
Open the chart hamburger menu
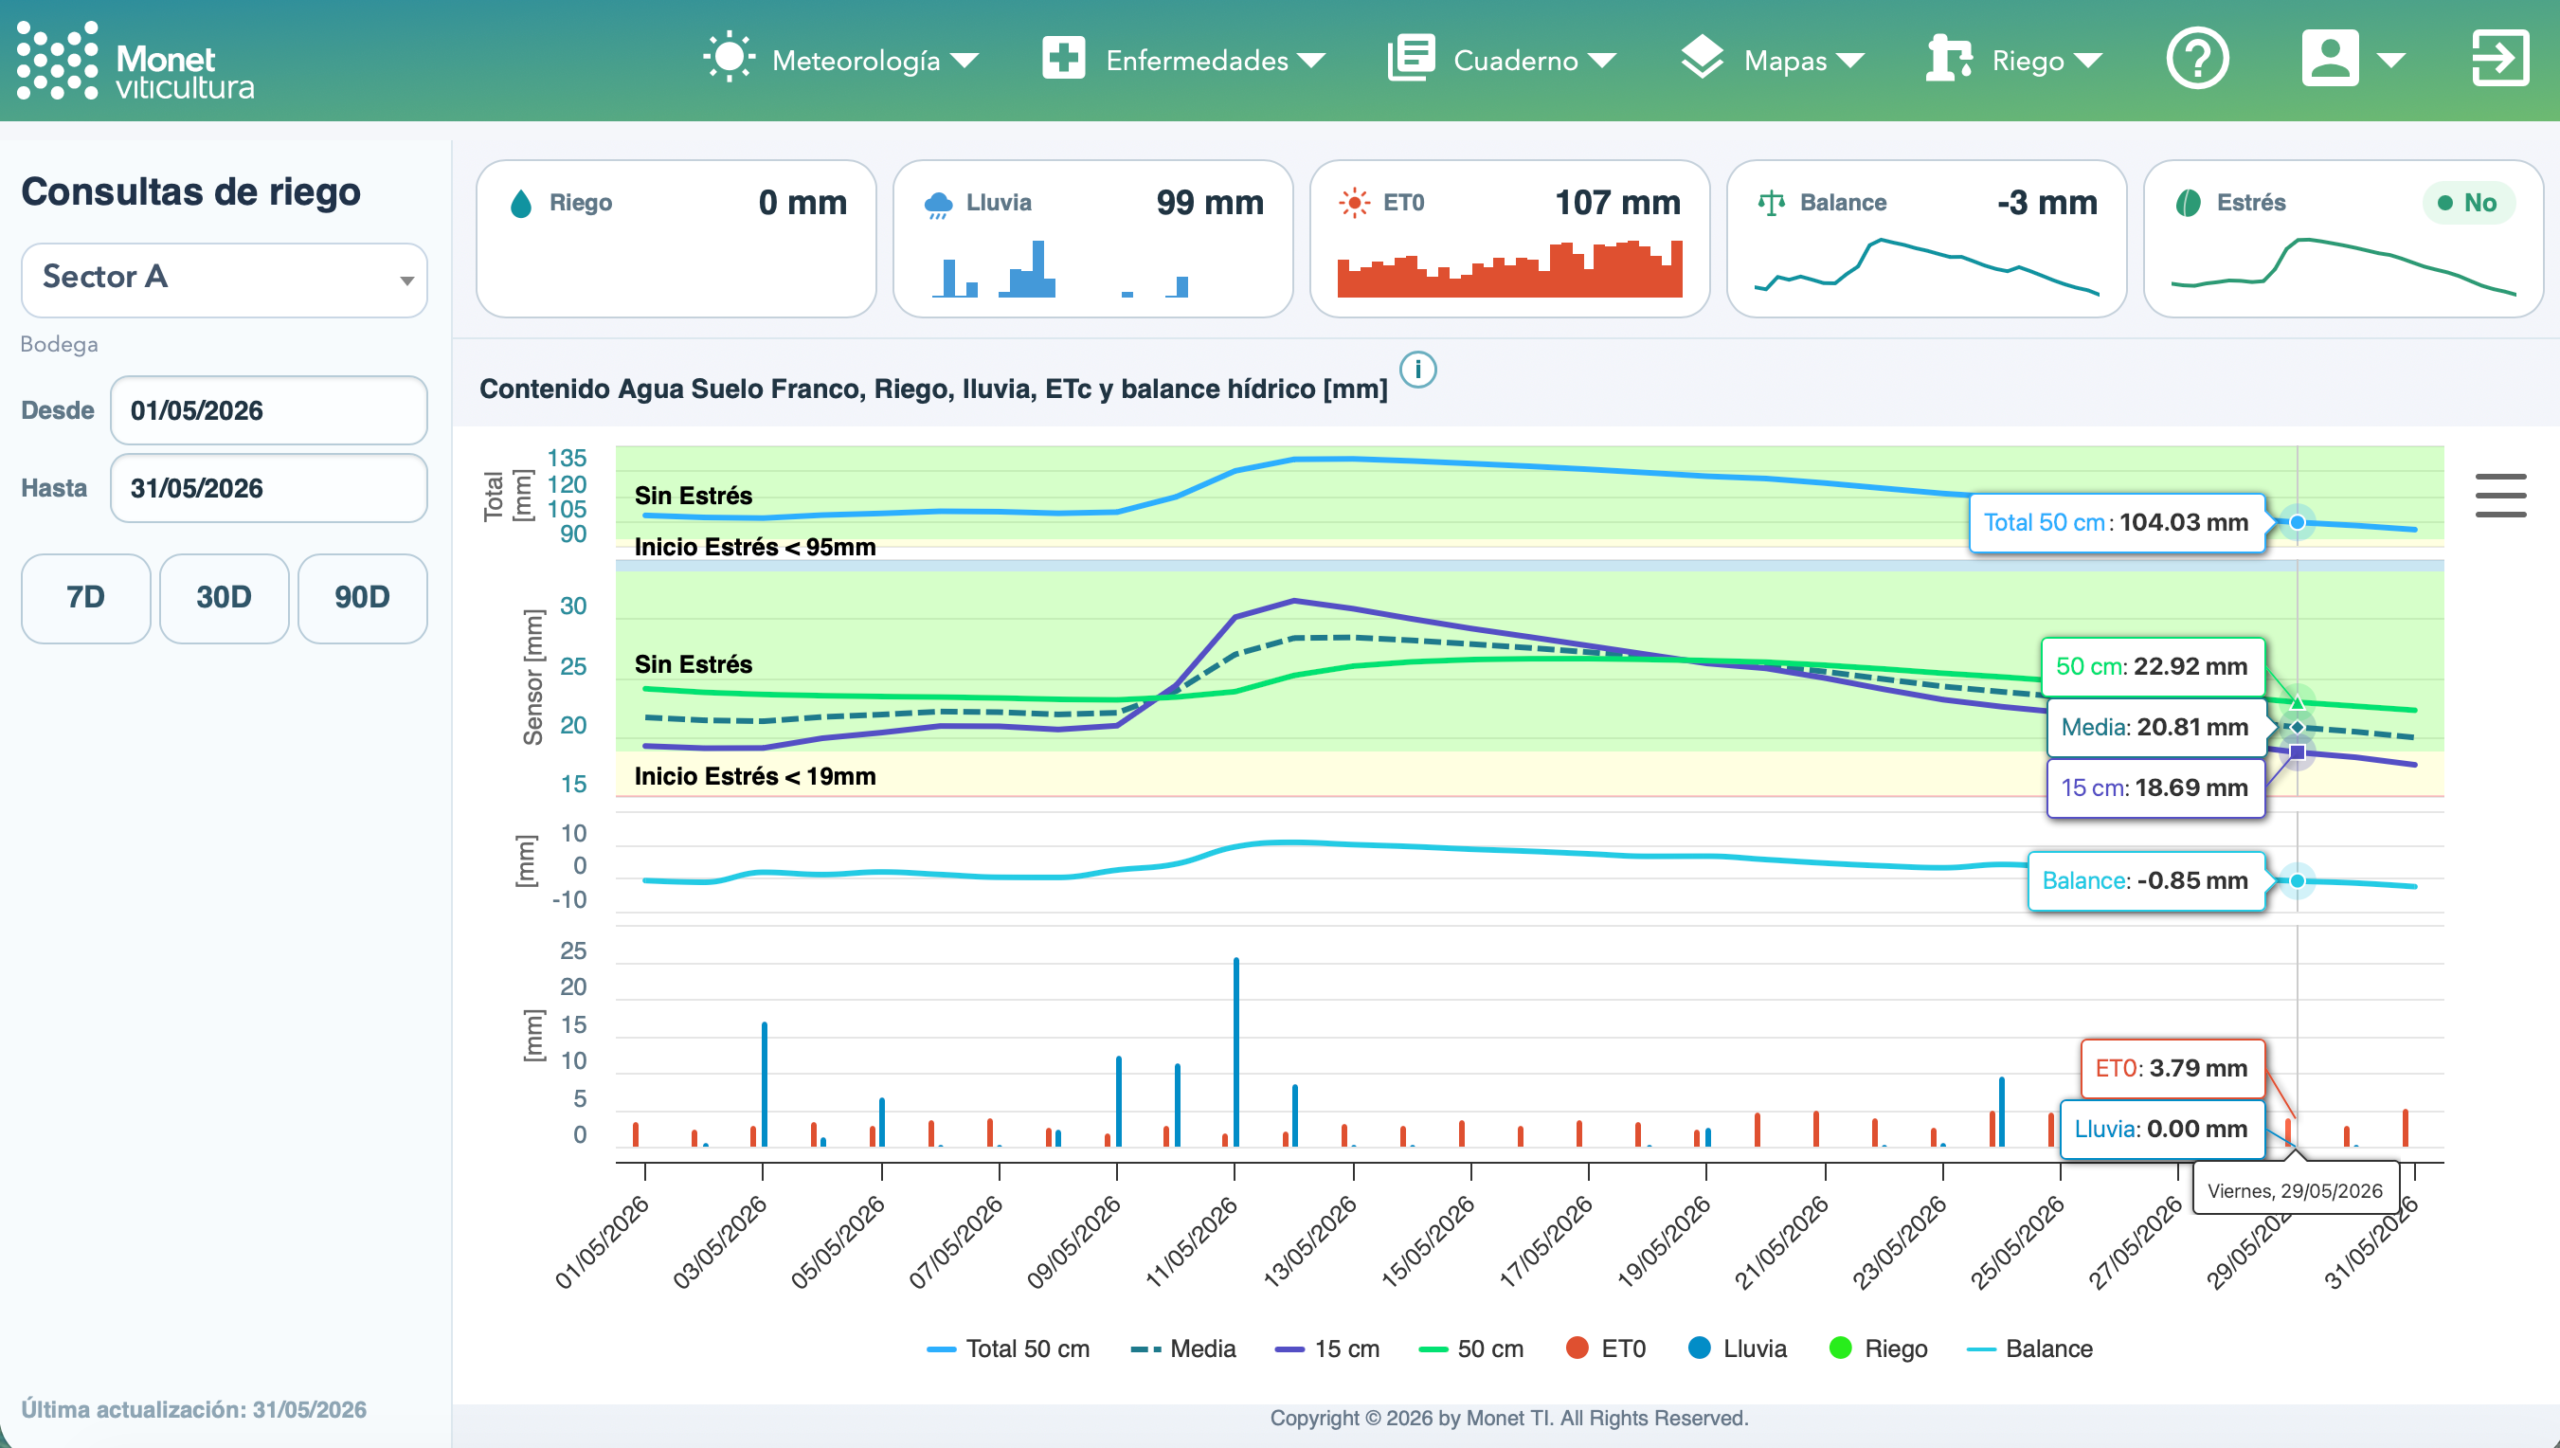pos(2500,496)
